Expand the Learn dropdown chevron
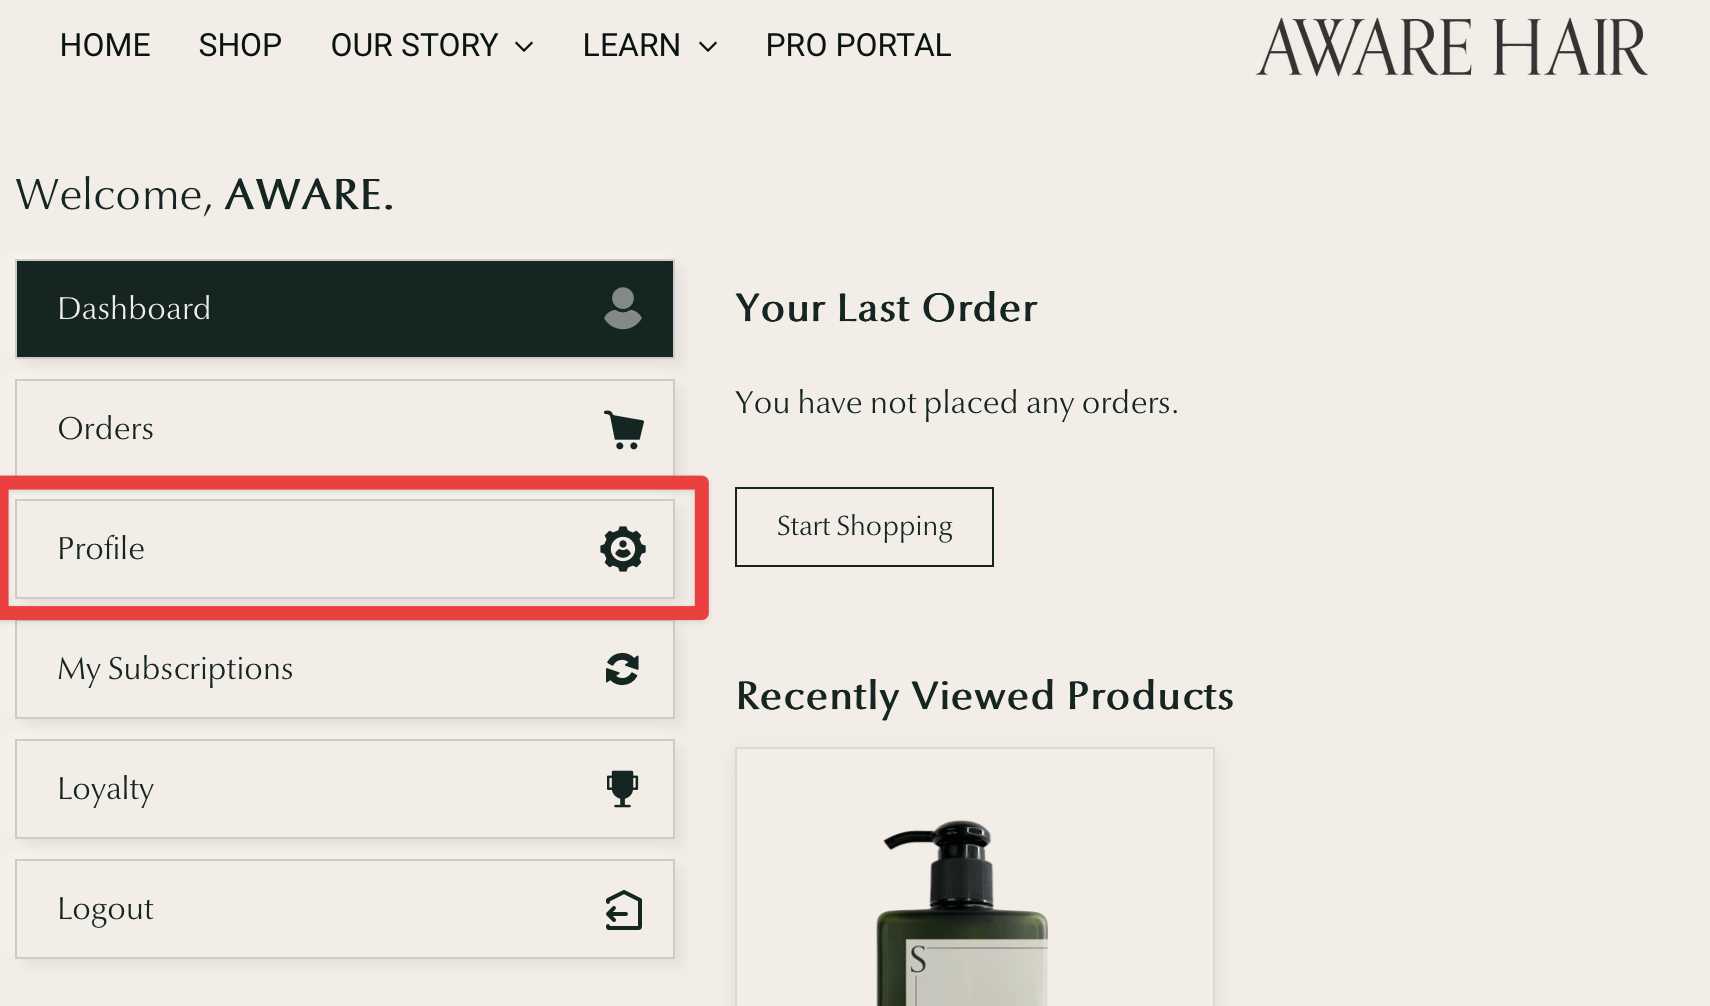The width and height of the screenshot is (1710, 1006). pos(708,47)
